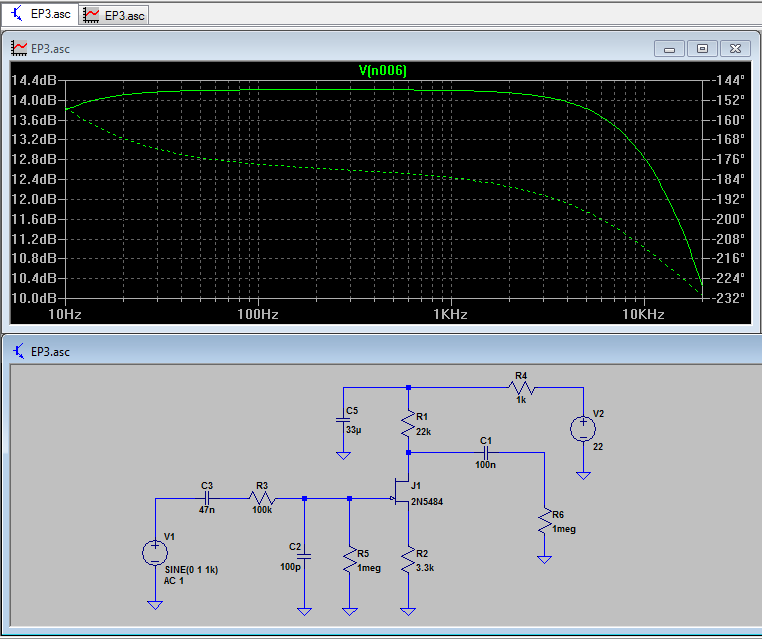Select the C3 input capacitor symbol
This screenshot has width=762, height=640.
tap(207, 497)
